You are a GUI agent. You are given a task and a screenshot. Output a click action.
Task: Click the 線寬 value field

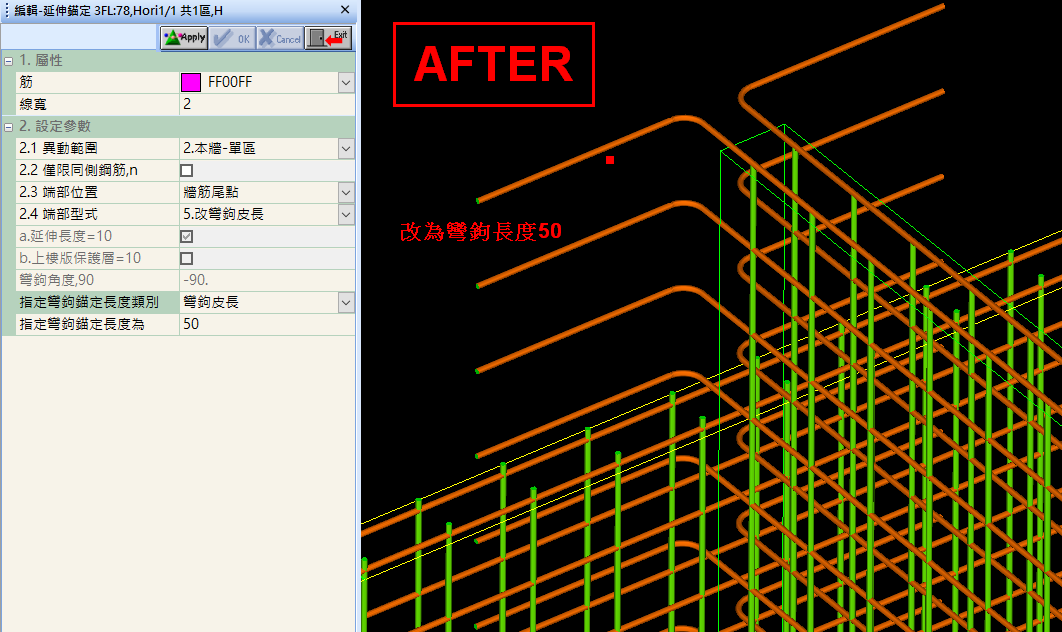coord(267,104)
